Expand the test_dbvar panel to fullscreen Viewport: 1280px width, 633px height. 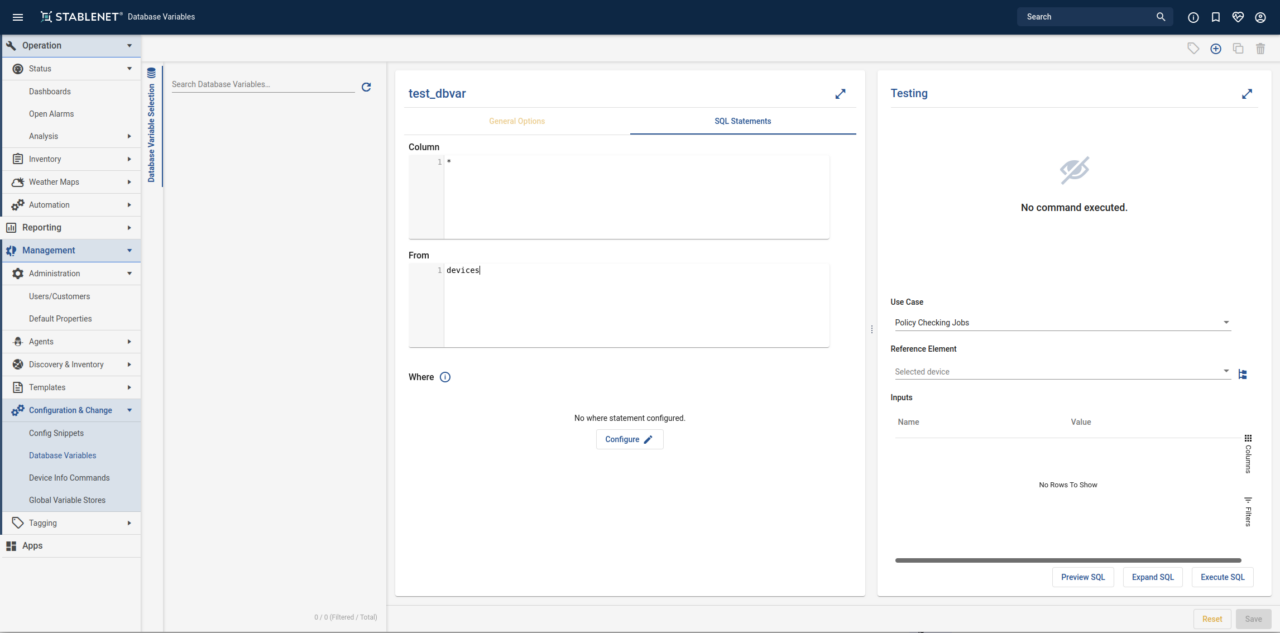coord(840,94)
